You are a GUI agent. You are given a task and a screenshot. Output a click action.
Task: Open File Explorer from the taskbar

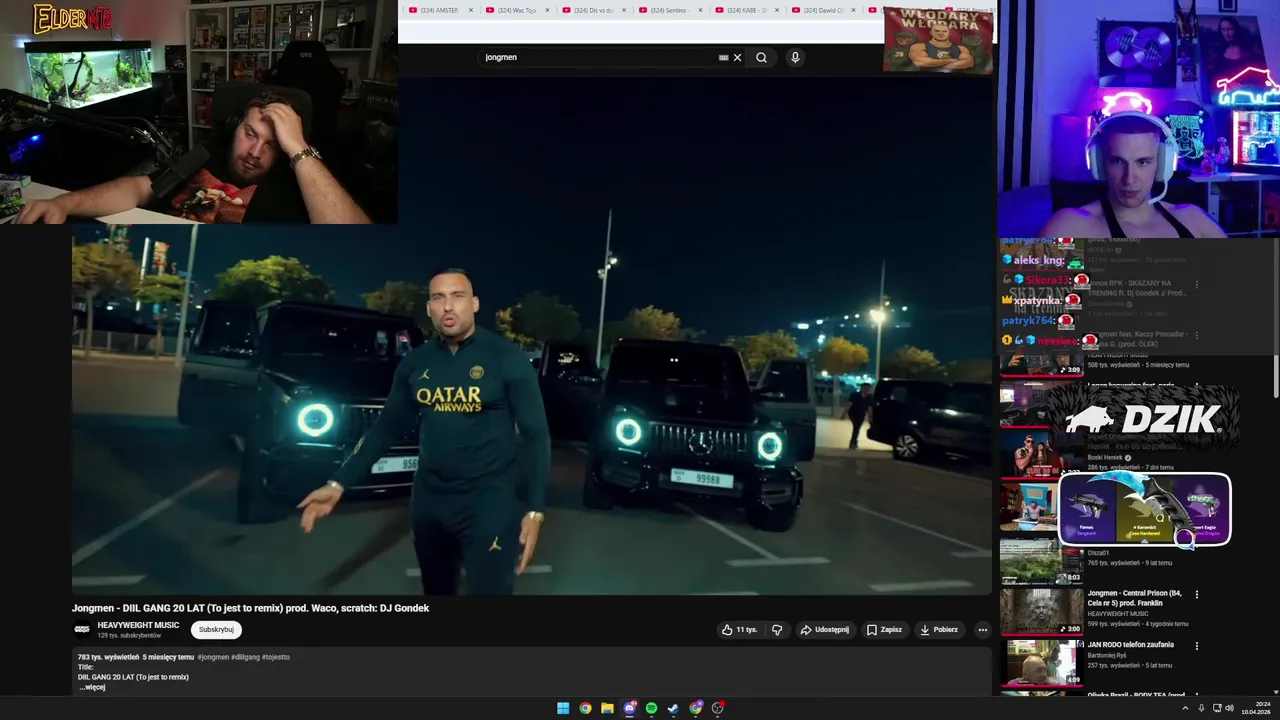[x=607, y=708]
